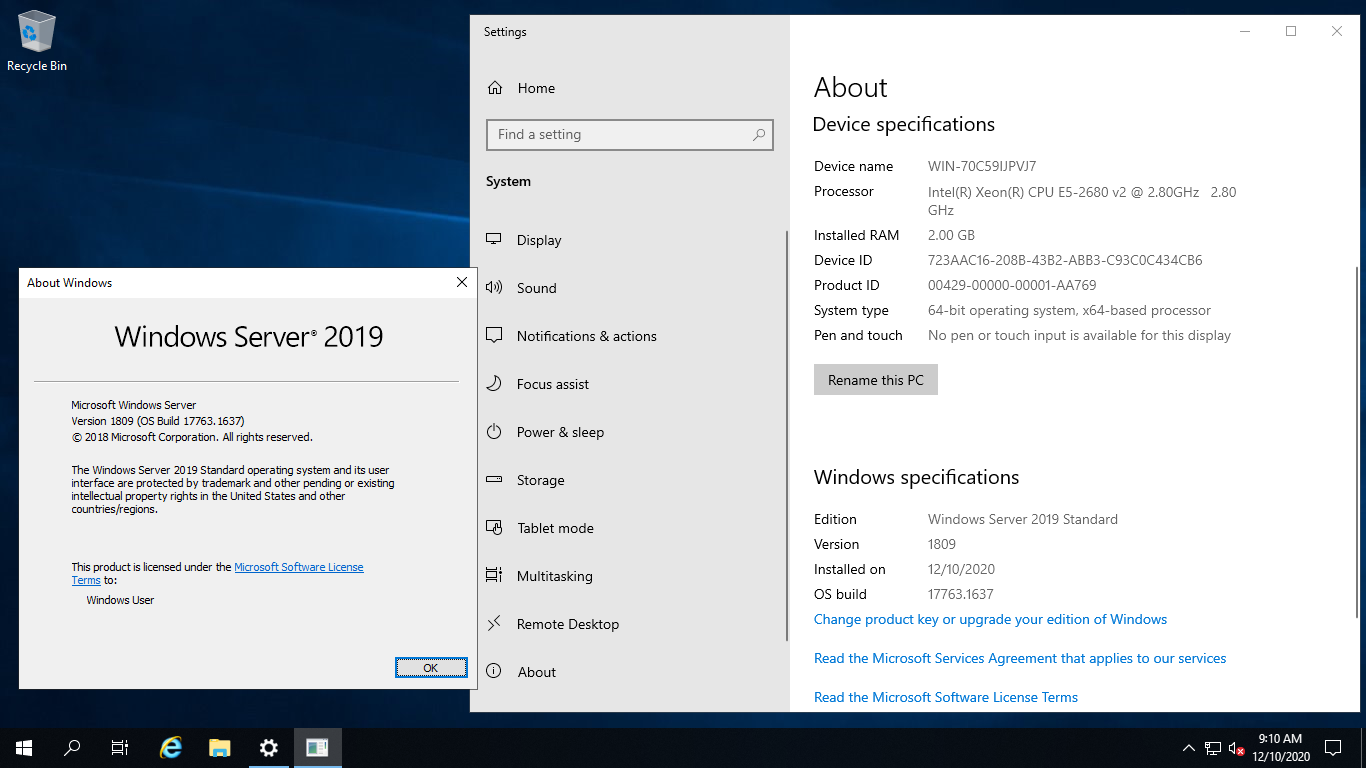Click Rename this PC button

(876, 380)
